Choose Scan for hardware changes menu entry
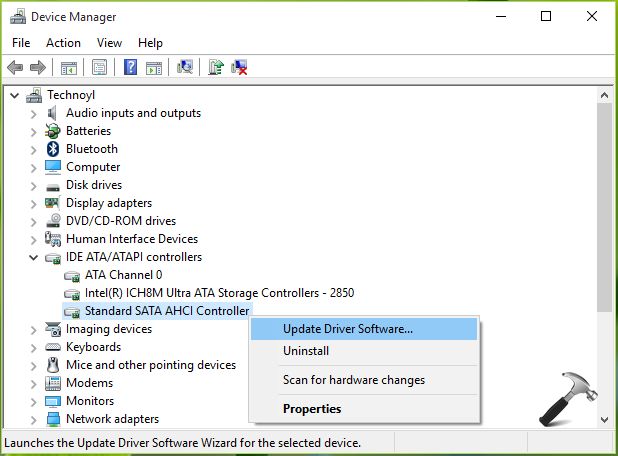Screen dimensions: 618x456 click(x=364, y=380)
